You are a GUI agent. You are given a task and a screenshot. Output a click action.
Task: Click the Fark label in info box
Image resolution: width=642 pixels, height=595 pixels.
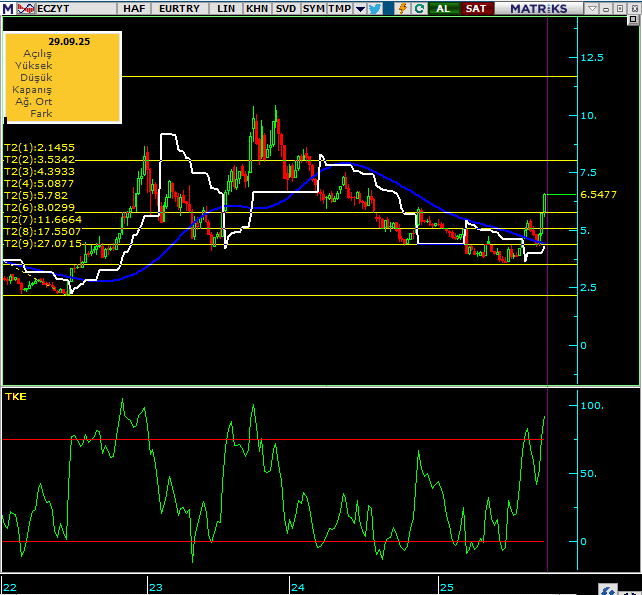click(x=41, y=113)
